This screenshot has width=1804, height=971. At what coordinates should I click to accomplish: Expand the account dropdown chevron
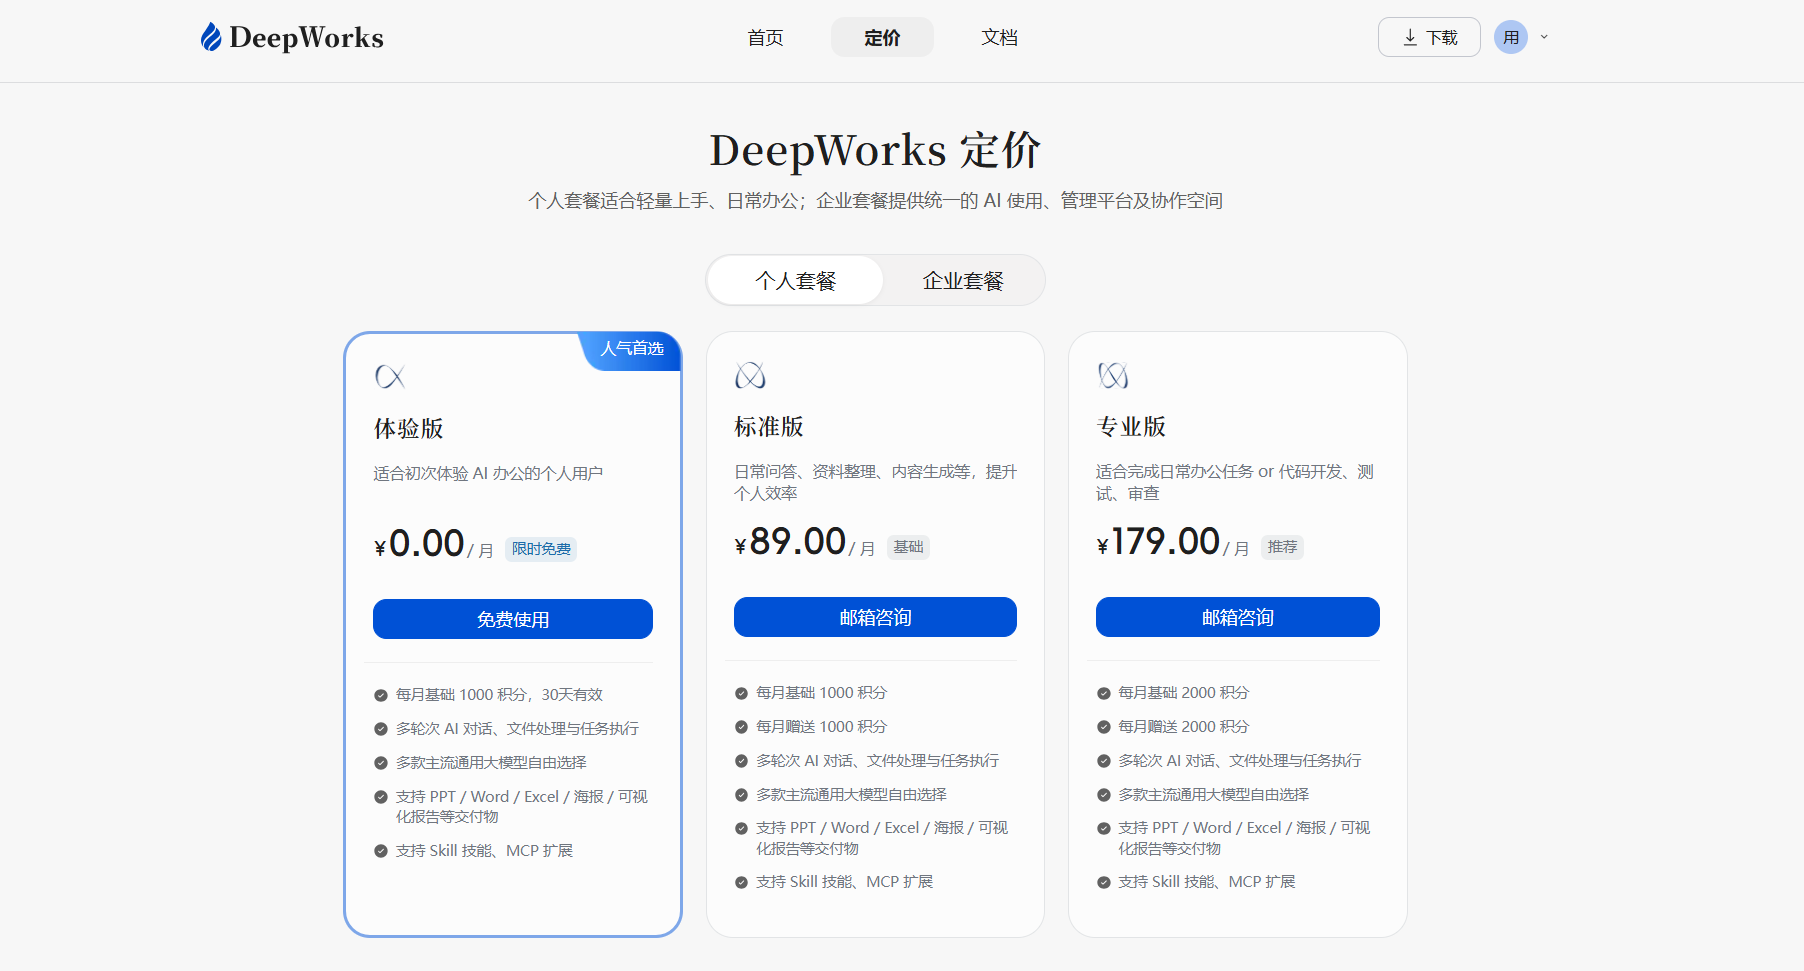[1544, 37]
